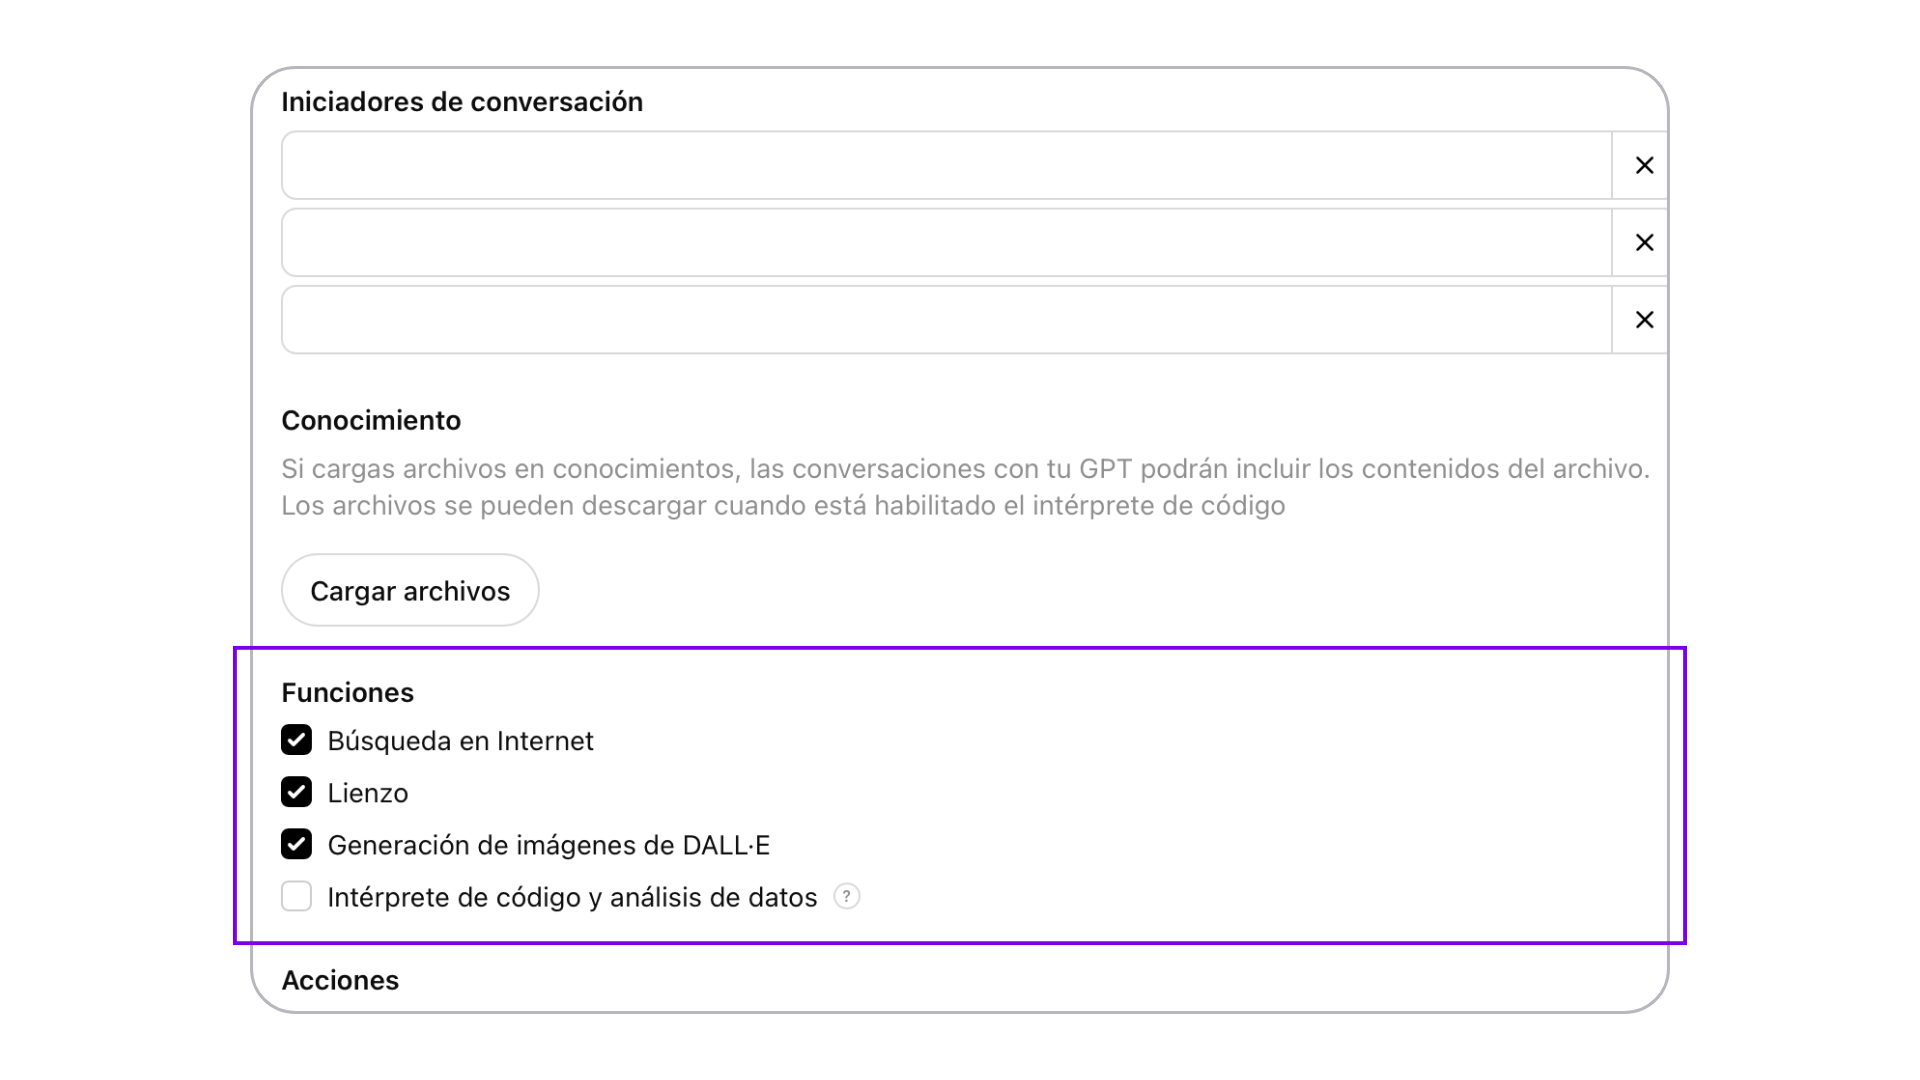This screenshot has width=1920, height=1080.
Task: Activate the third conversation starter input
Action: tap(946, 320)
